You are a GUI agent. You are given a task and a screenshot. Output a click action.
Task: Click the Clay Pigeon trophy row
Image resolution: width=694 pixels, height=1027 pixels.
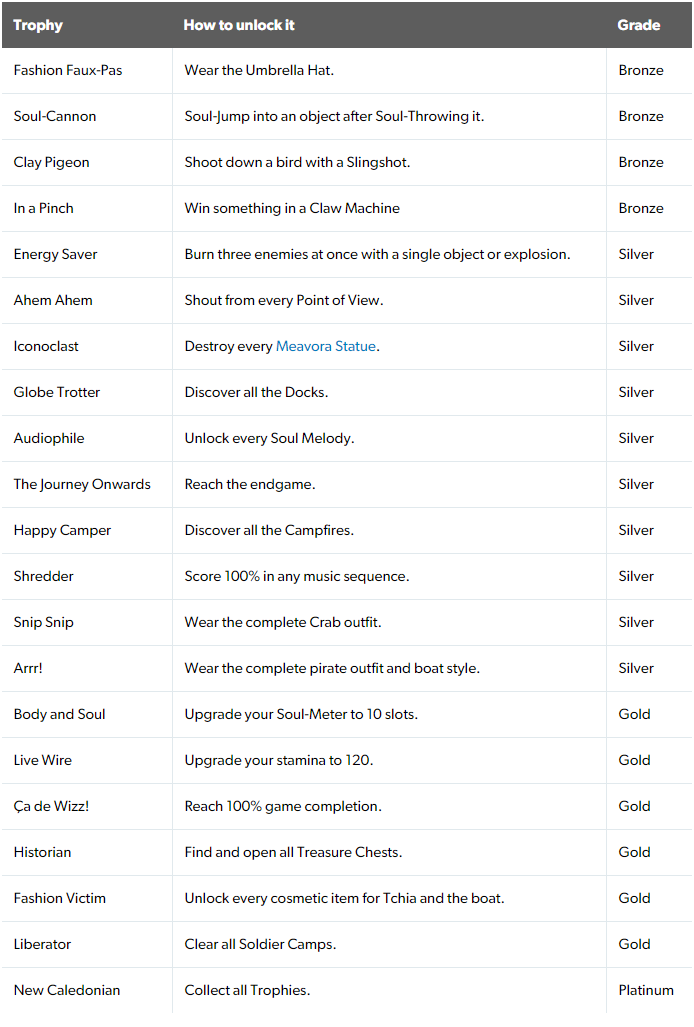pos(347,162)
